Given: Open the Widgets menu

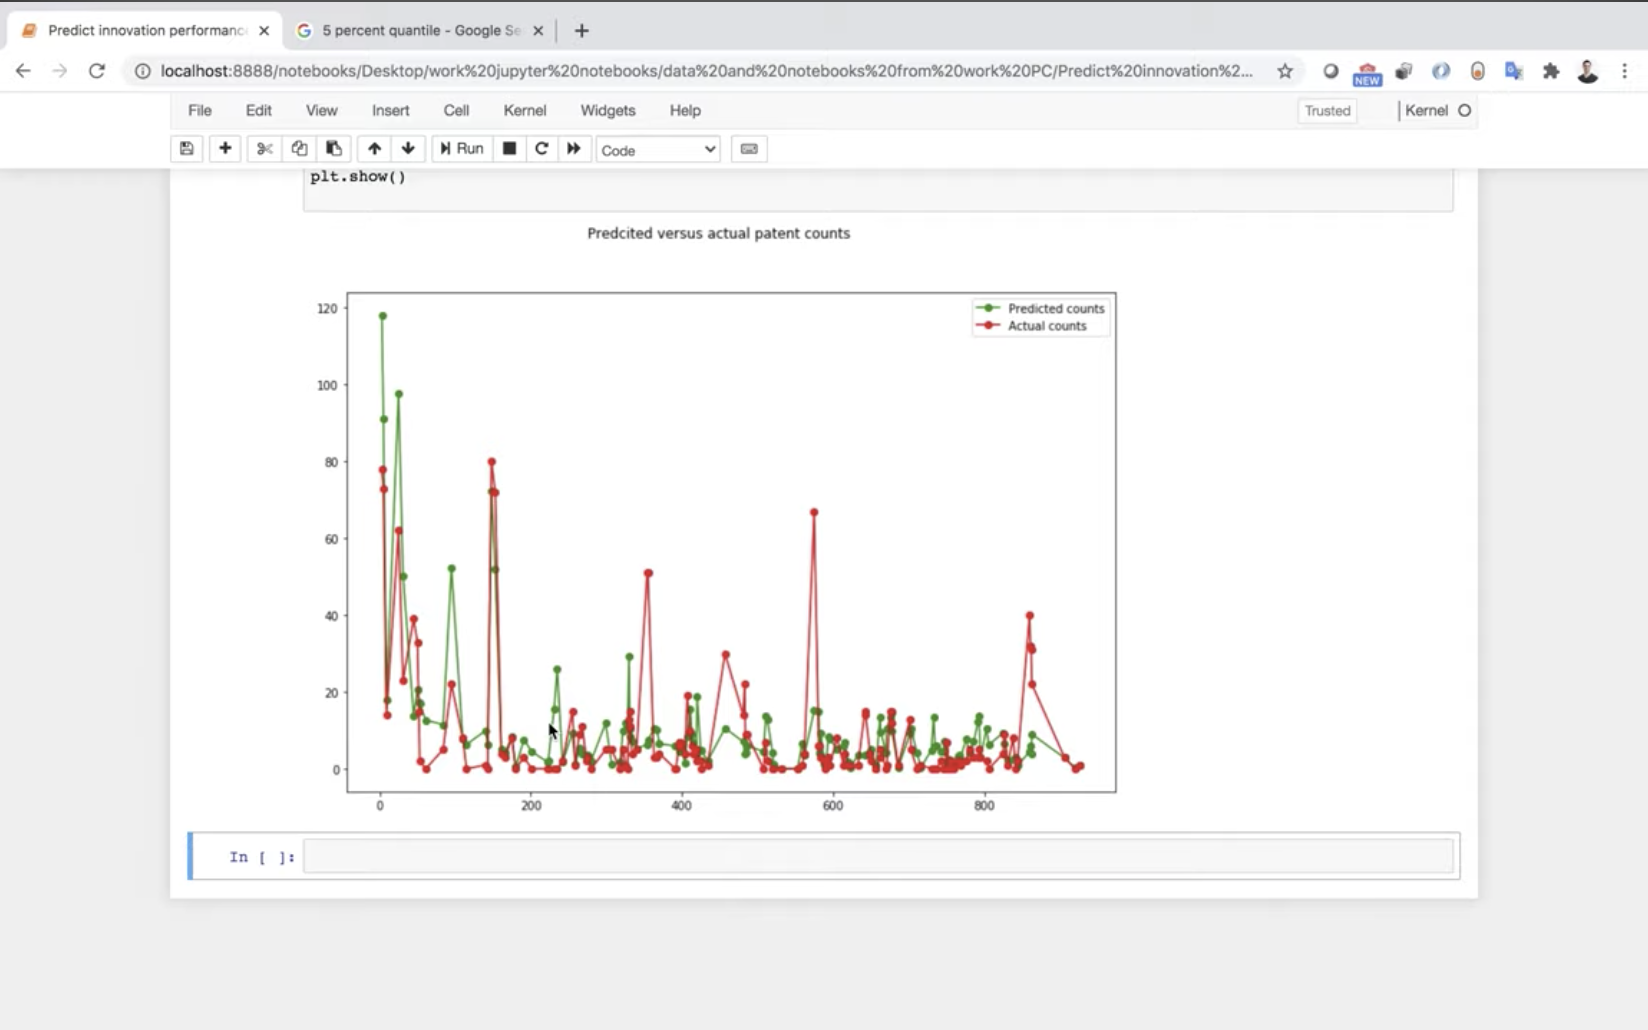Looking at the screenshot, I should 607,110.
